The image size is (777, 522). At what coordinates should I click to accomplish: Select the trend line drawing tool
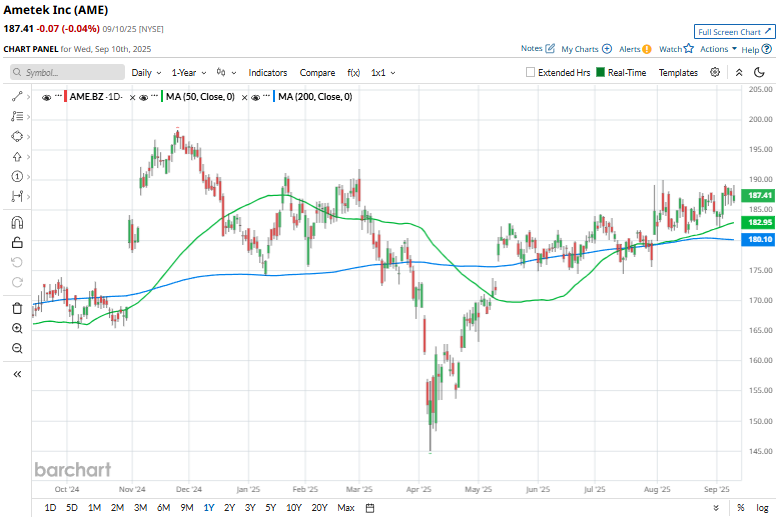click(x=17, y=97)
